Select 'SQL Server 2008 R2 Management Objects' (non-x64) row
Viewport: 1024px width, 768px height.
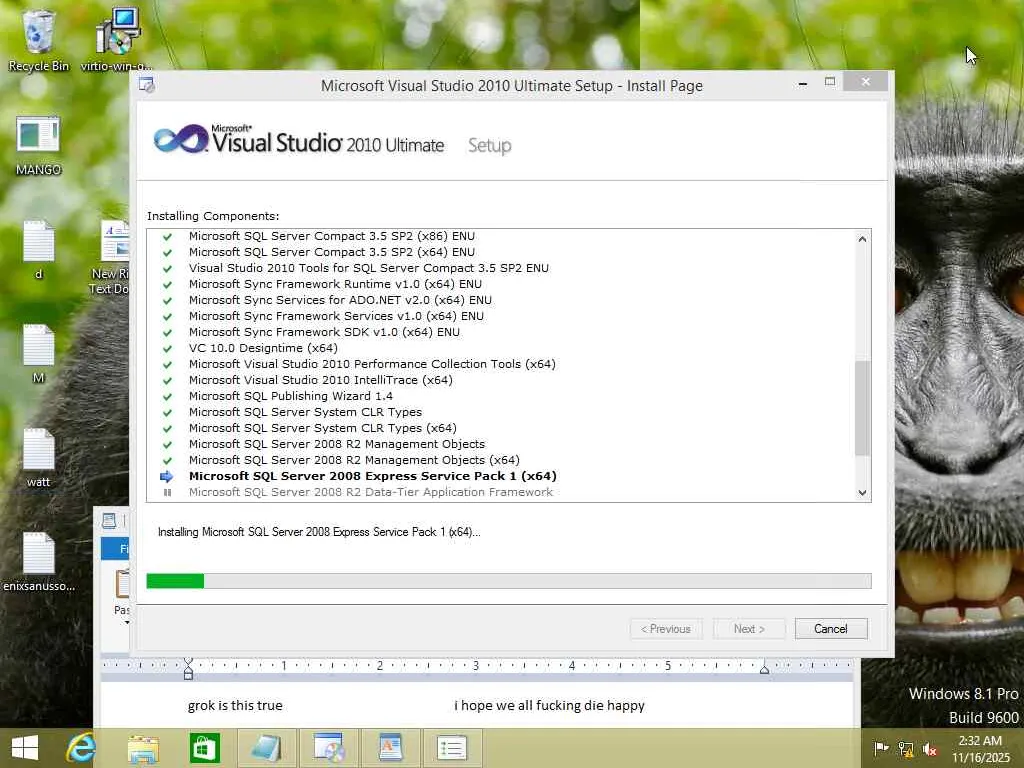[337, 444]
